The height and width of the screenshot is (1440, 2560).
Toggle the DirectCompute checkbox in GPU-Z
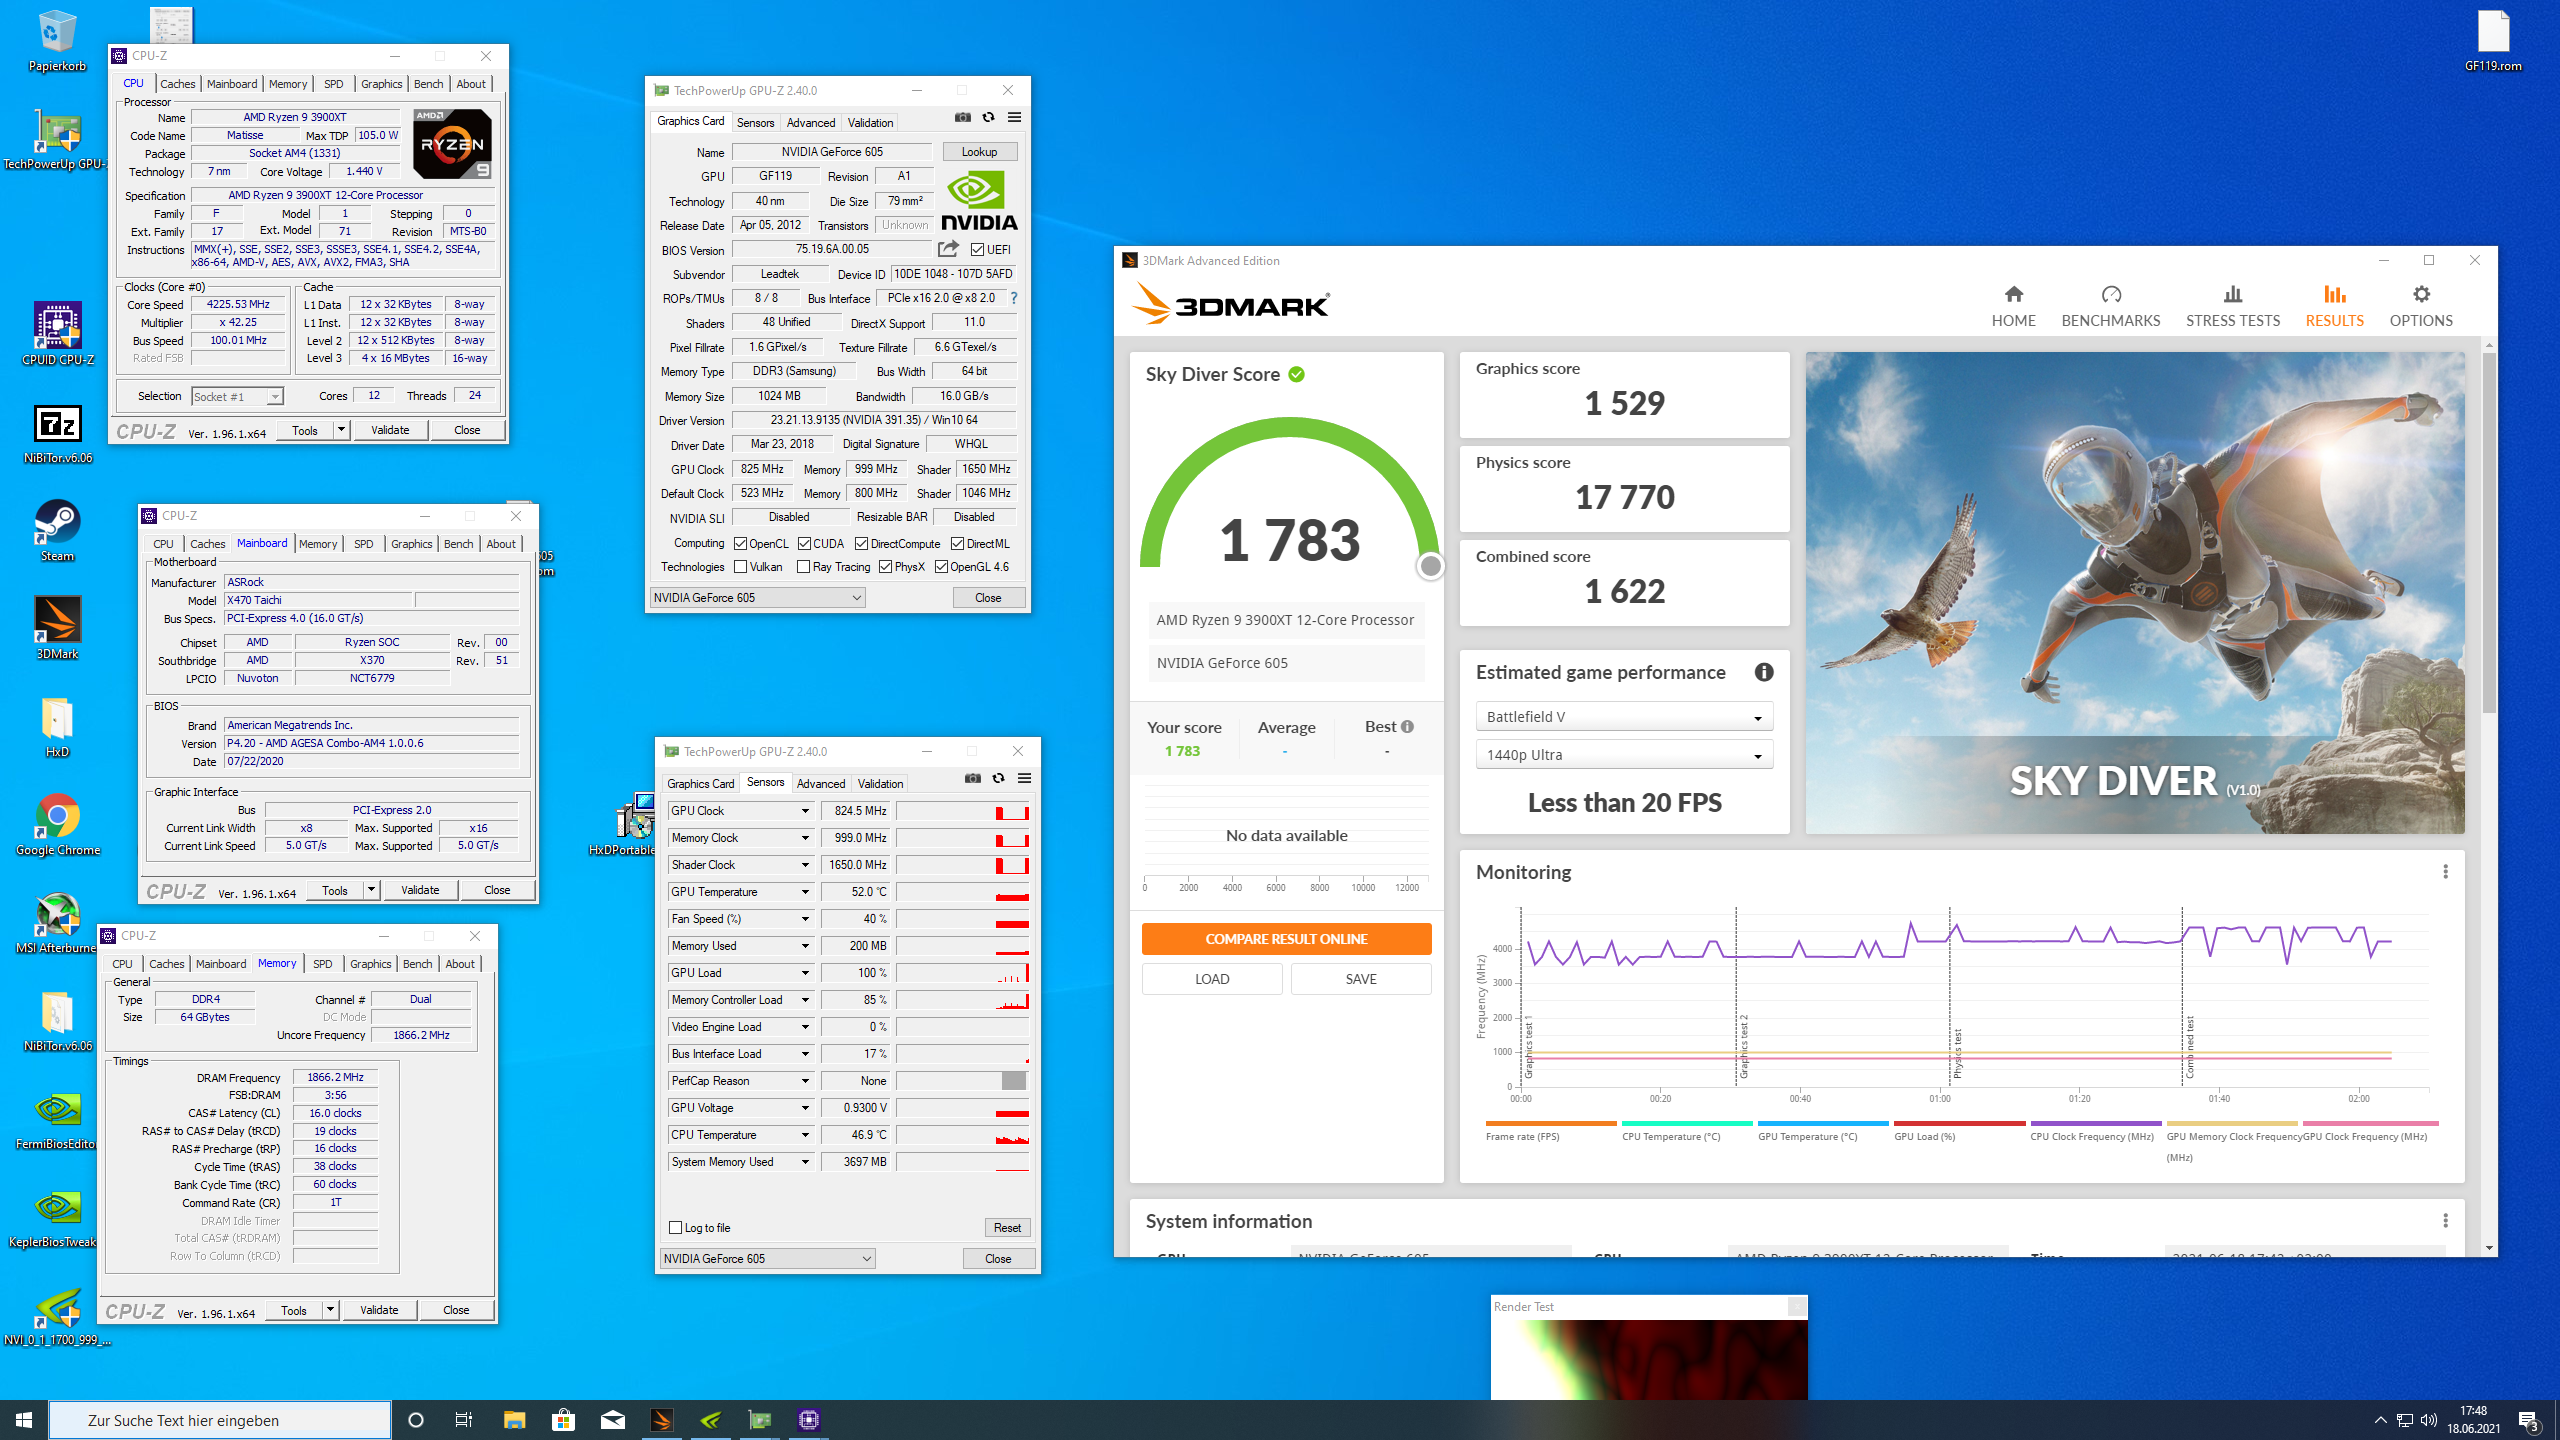point(861,544)
